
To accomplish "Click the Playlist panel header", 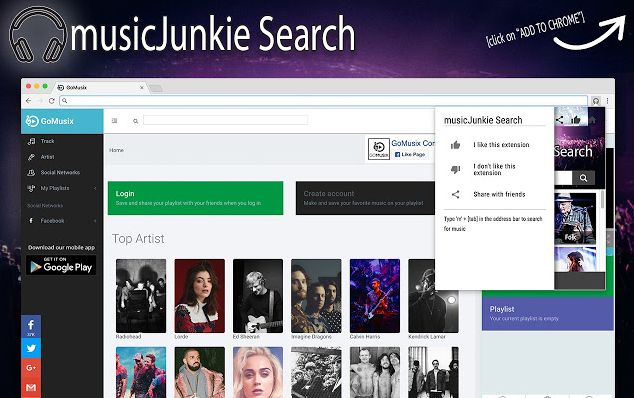I will pyautogui.click(x=547, y=313).
